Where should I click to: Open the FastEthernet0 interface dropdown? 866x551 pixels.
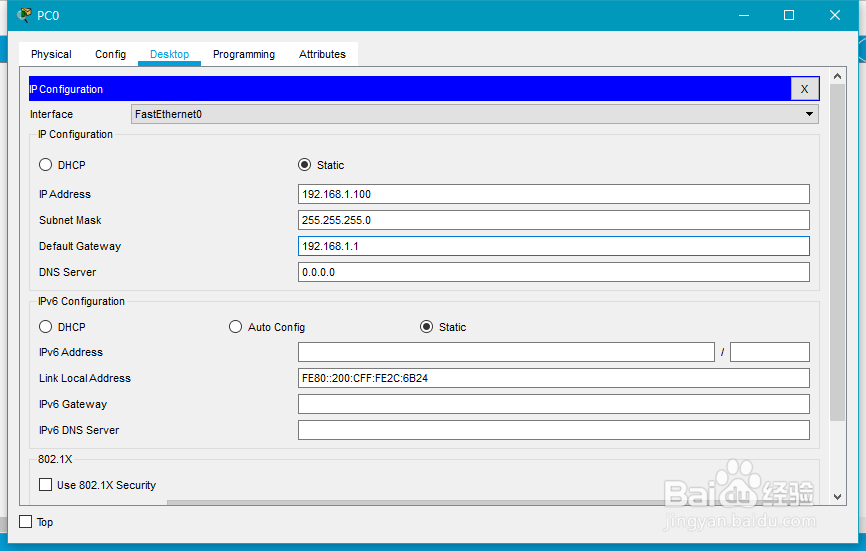[x=475, y=114]
